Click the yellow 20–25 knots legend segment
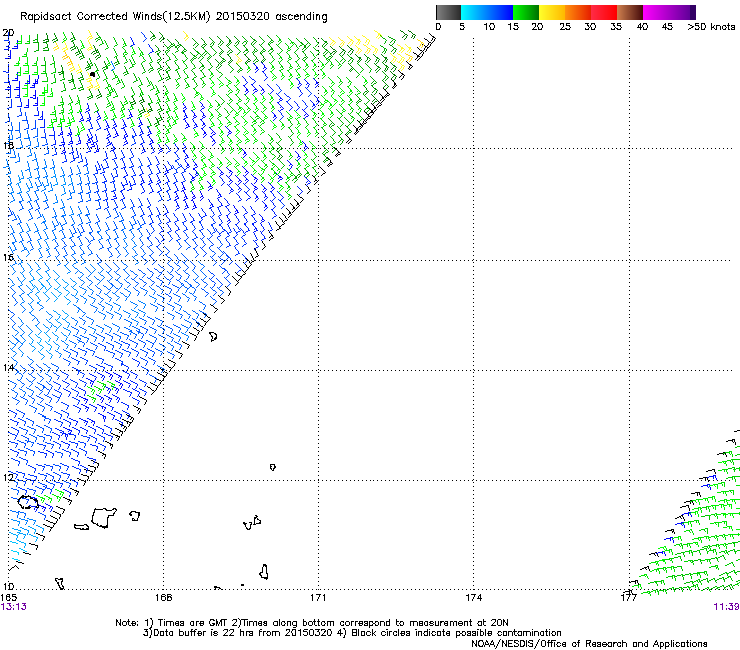 [551, 12]
